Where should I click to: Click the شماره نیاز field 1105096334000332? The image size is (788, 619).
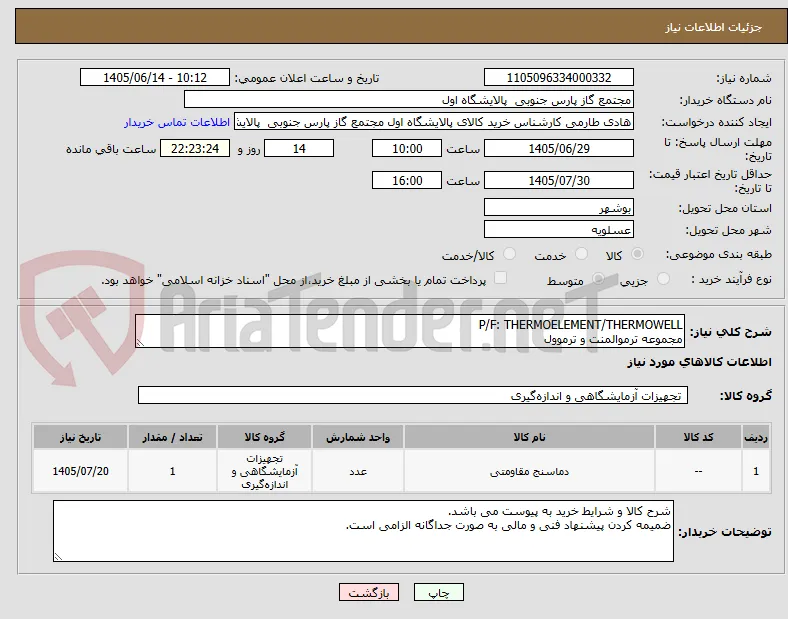pos(558,77)
